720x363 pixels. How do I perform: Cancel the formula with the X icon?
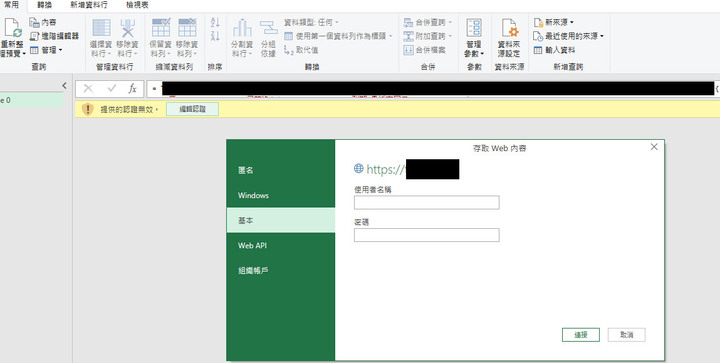tap(88, 89)
